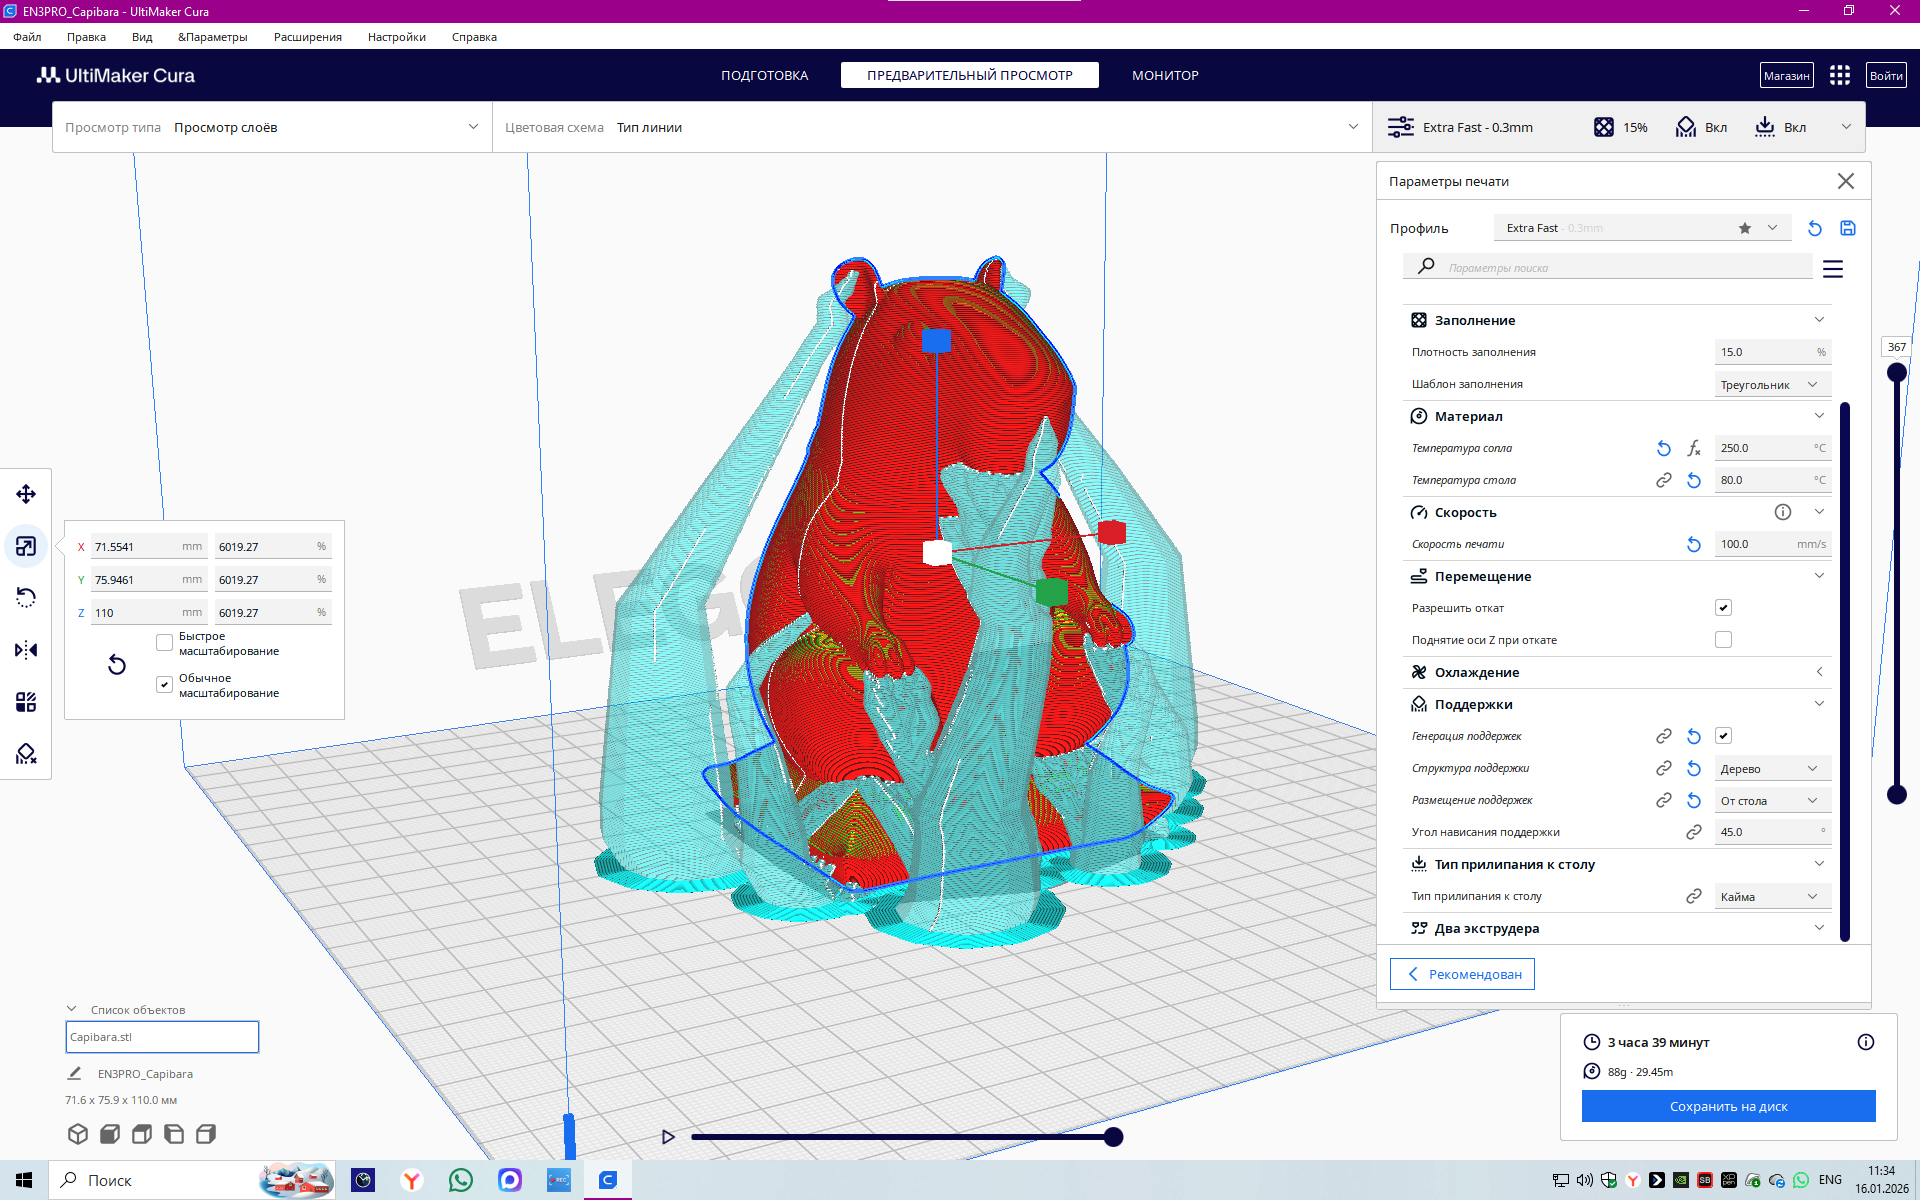The image size is (1920, 1200).
Task: Click the reset scale arrow icon
Action: click(117, 665)
